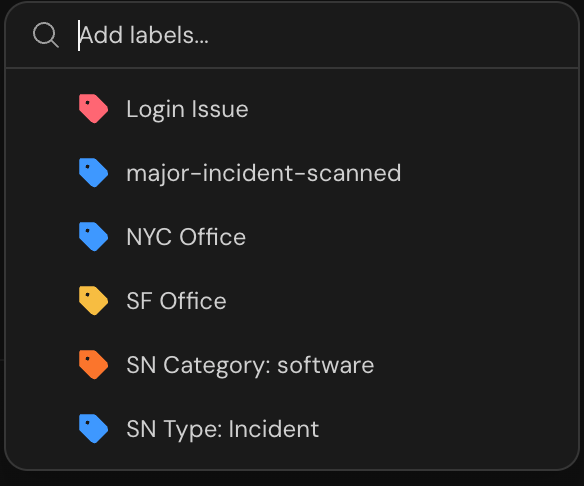The image size is (584, 486).
Task: Click the search magnifier icon
Action: coord(46,35)
